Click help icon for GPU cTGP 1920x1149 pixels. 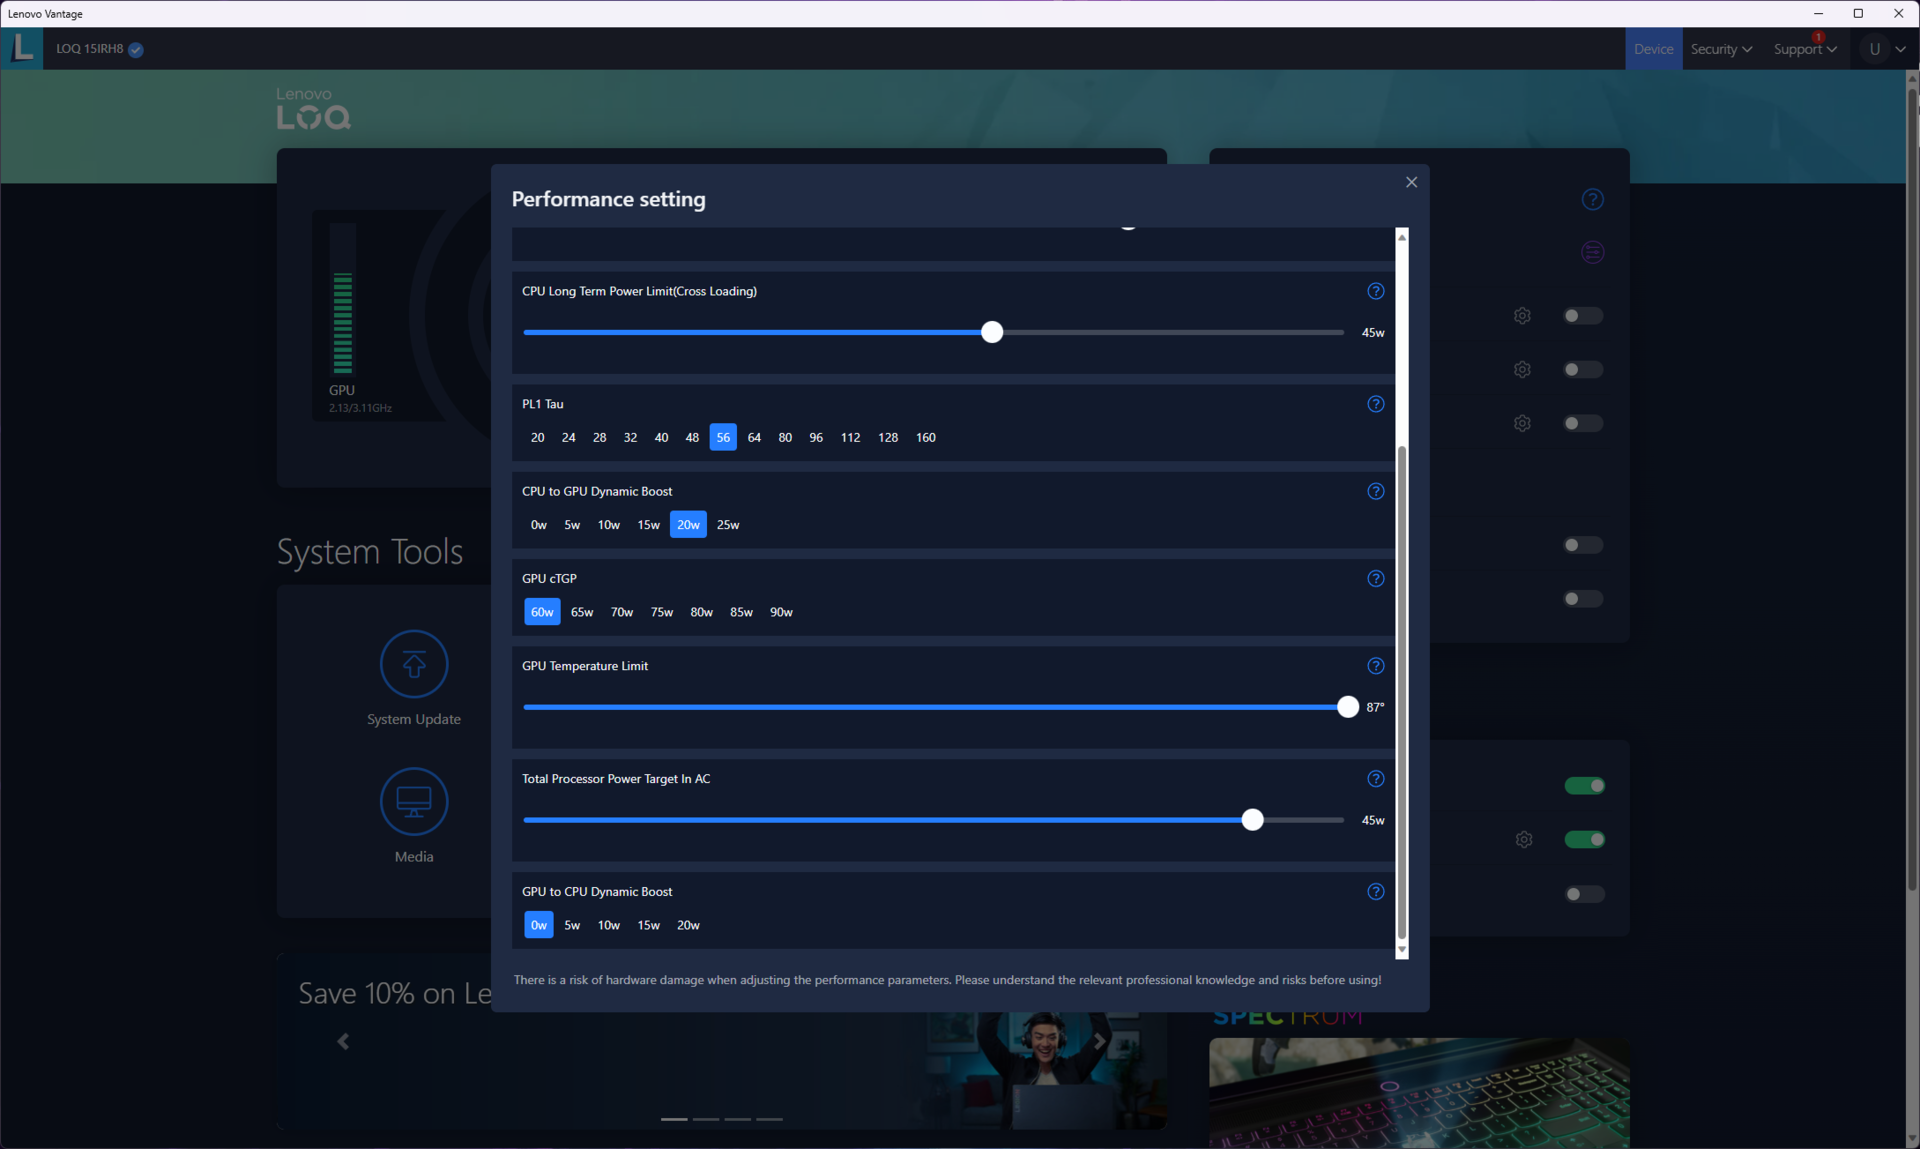(1375, 579)
